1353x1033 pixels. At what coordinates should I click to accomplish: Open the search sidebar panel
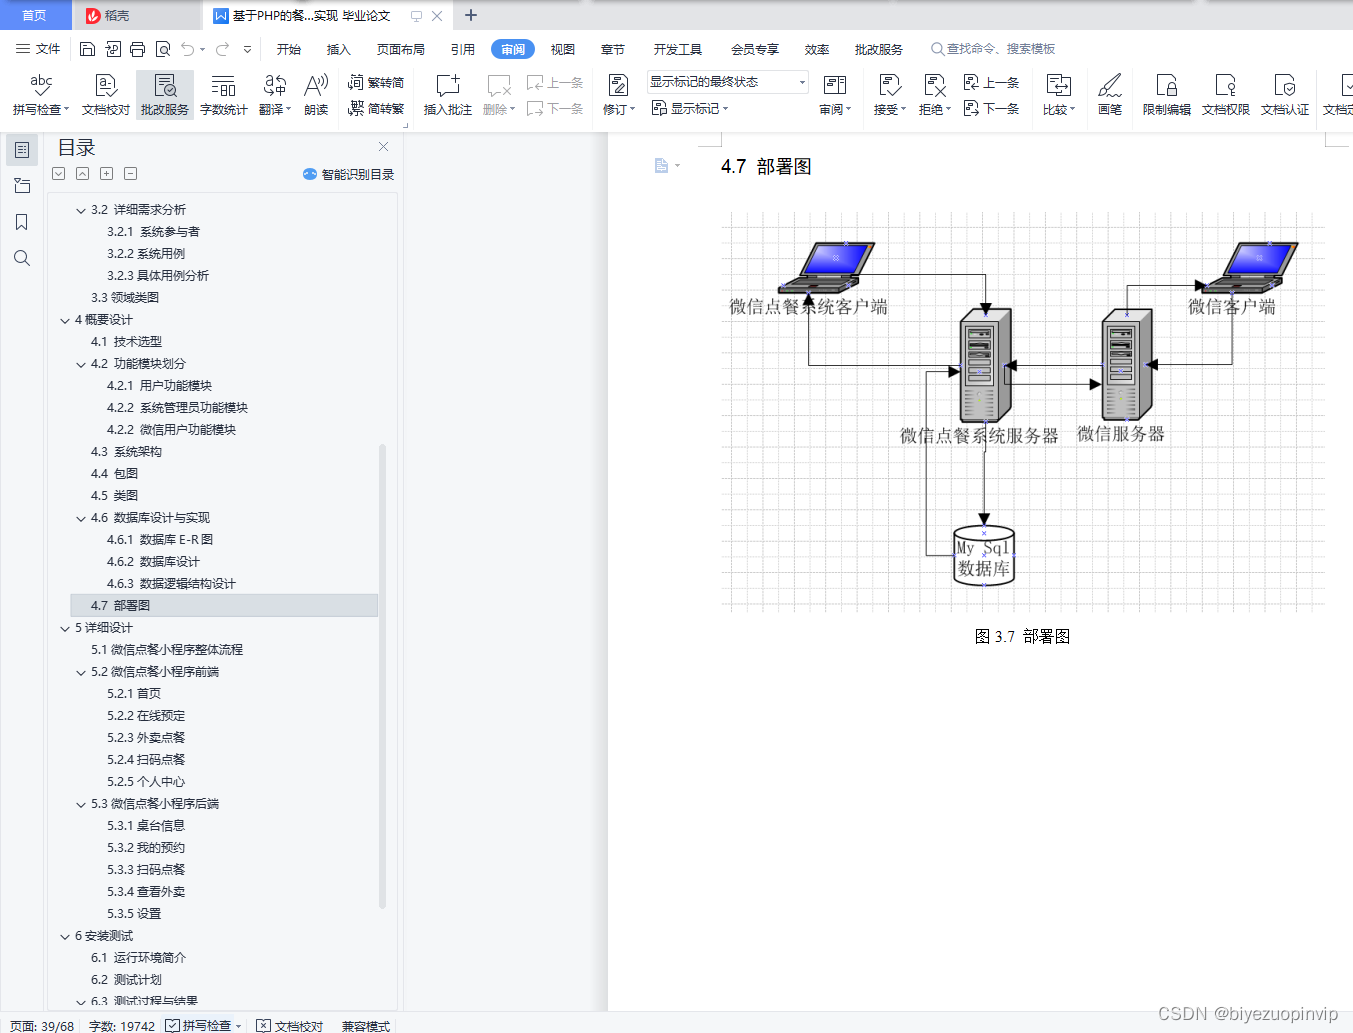tap(21, 258)
